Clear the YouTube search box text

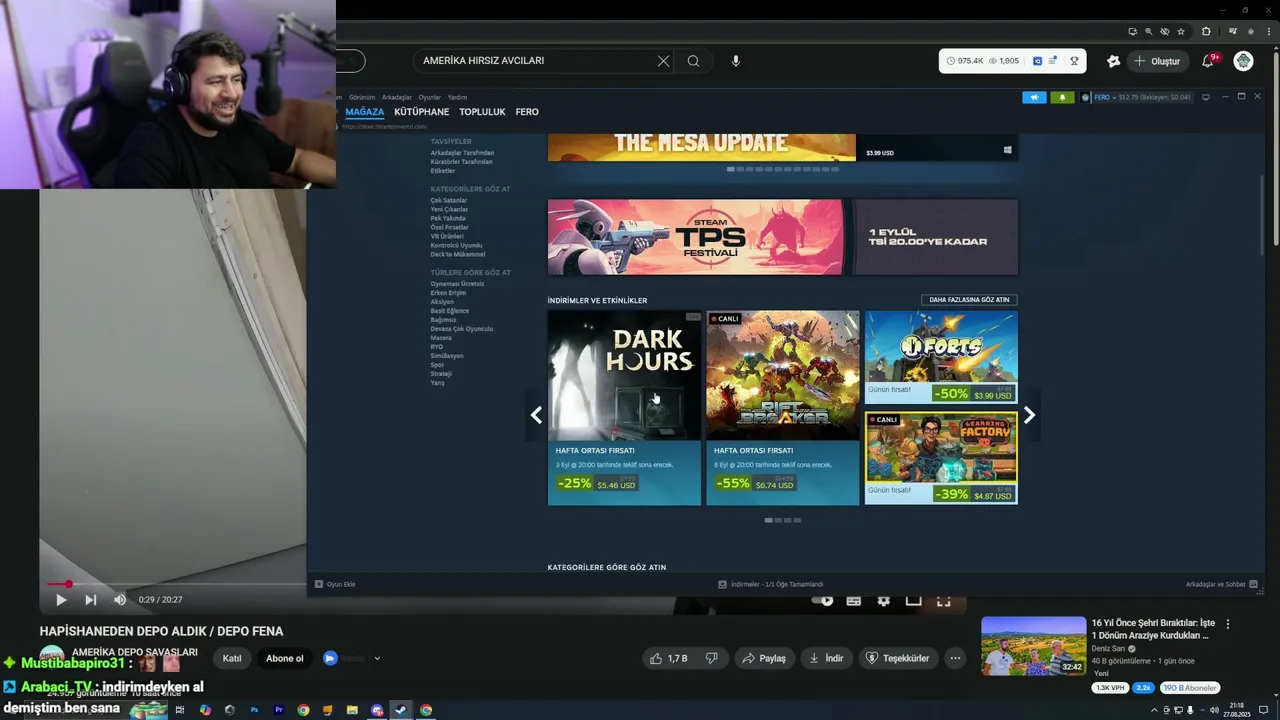(663, 61)
